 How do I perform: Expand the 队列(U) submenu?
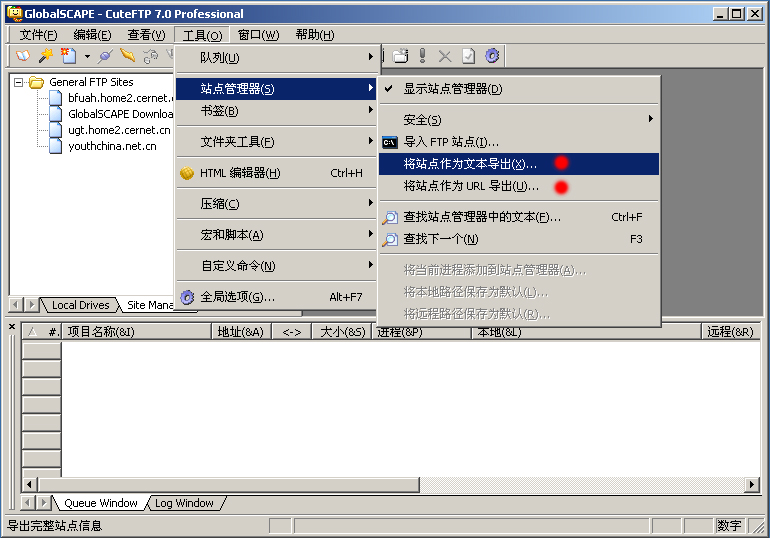(x=276, y=58)
